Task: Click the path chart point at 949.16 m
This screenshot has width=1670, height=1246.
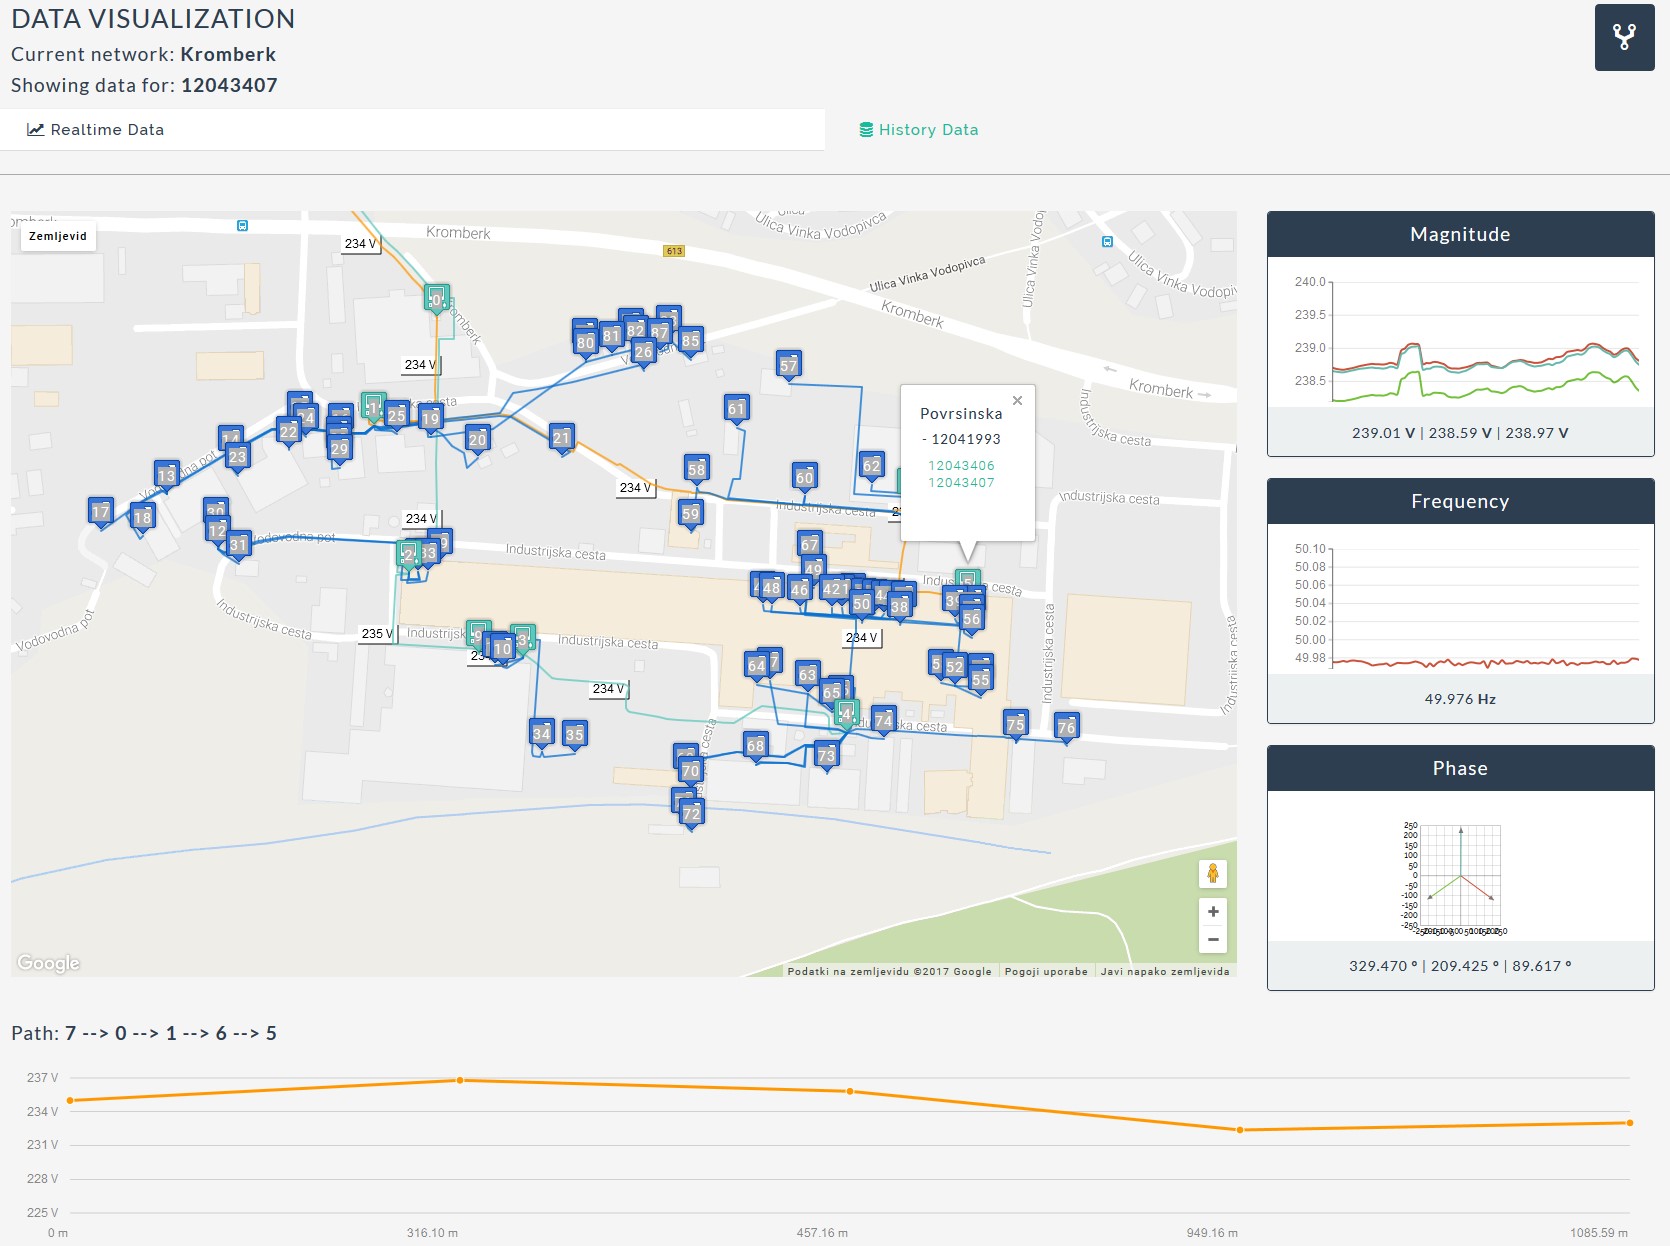Action: [x=1240, y=1130]
